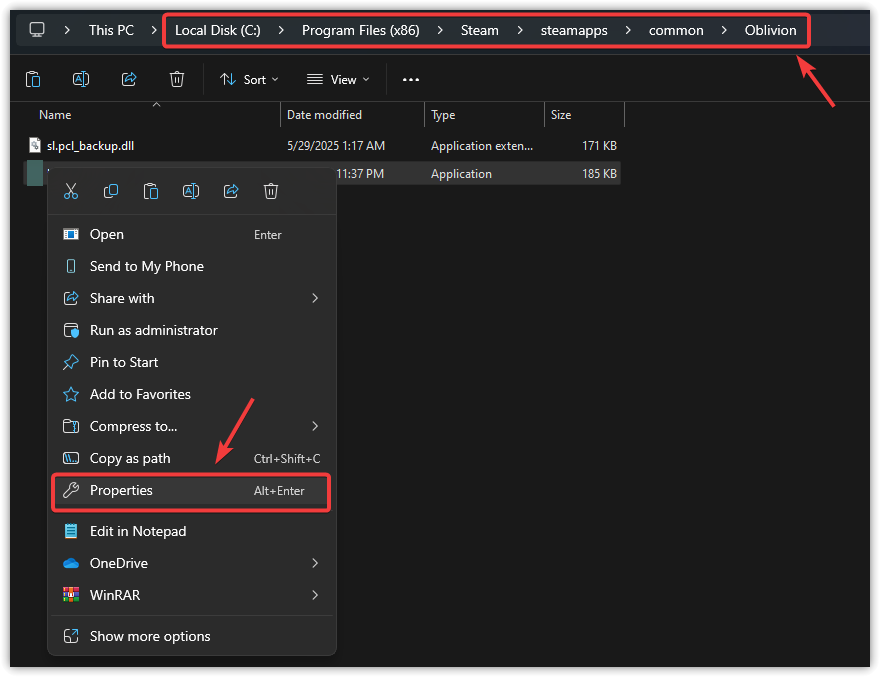Open the Sort dropdown
Screen dimensions: 880x677
pos(249,79)
